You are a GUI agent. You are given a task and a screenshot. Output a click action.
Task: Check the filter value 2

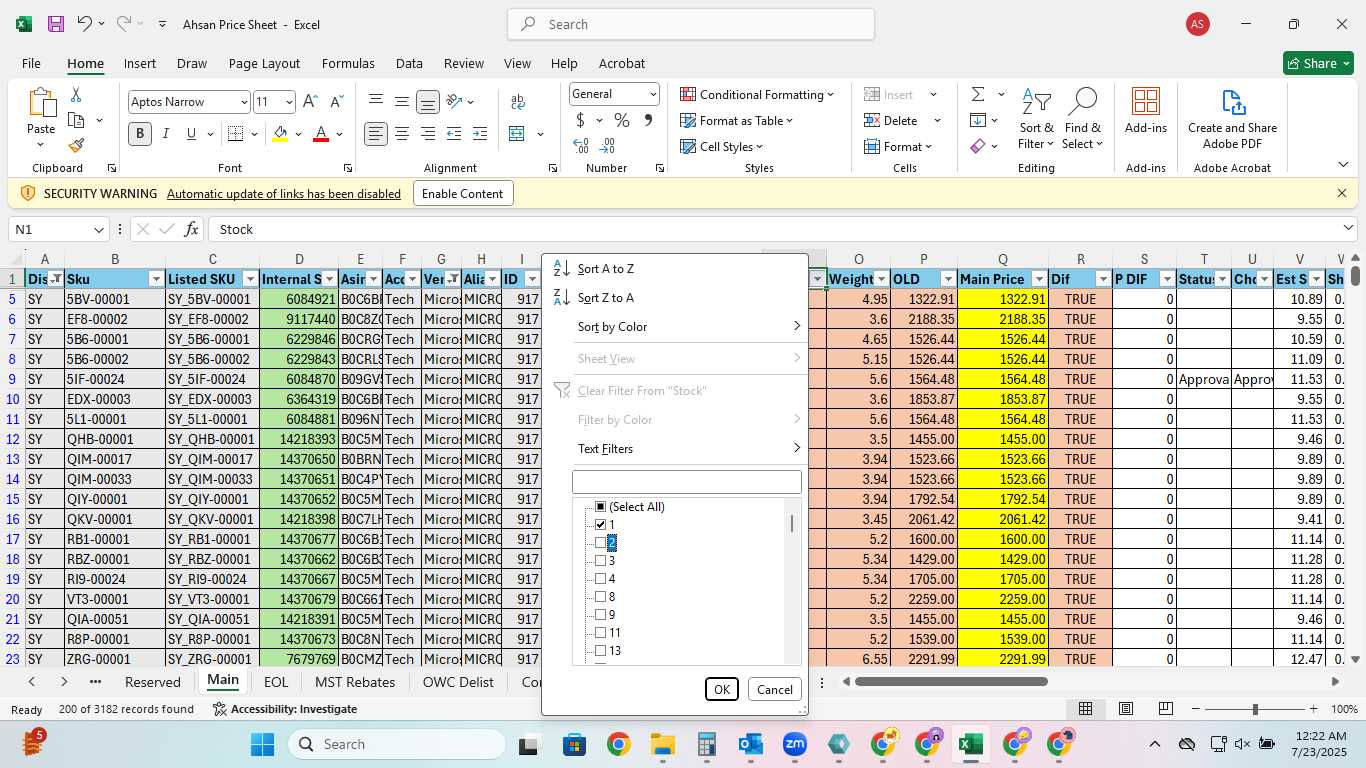coord(601,543)
